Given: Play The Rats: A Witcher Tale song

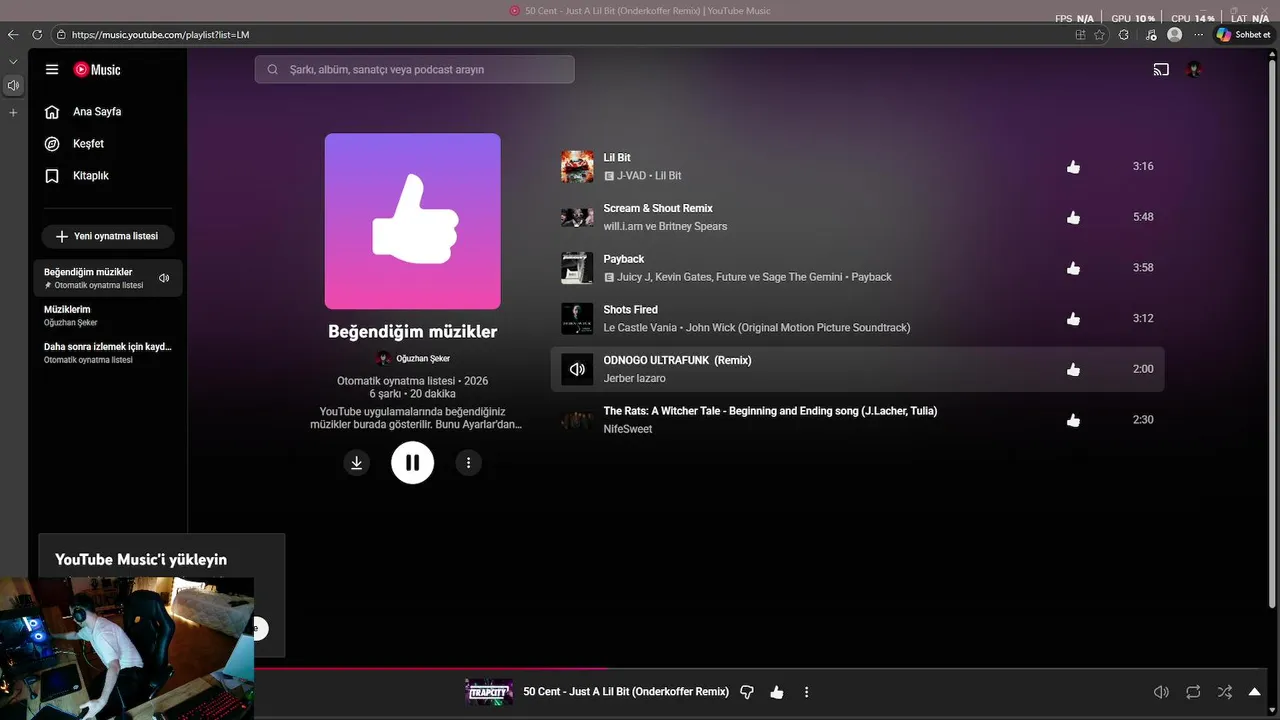Looking at the screenshot, I should [x=770, y=411].
